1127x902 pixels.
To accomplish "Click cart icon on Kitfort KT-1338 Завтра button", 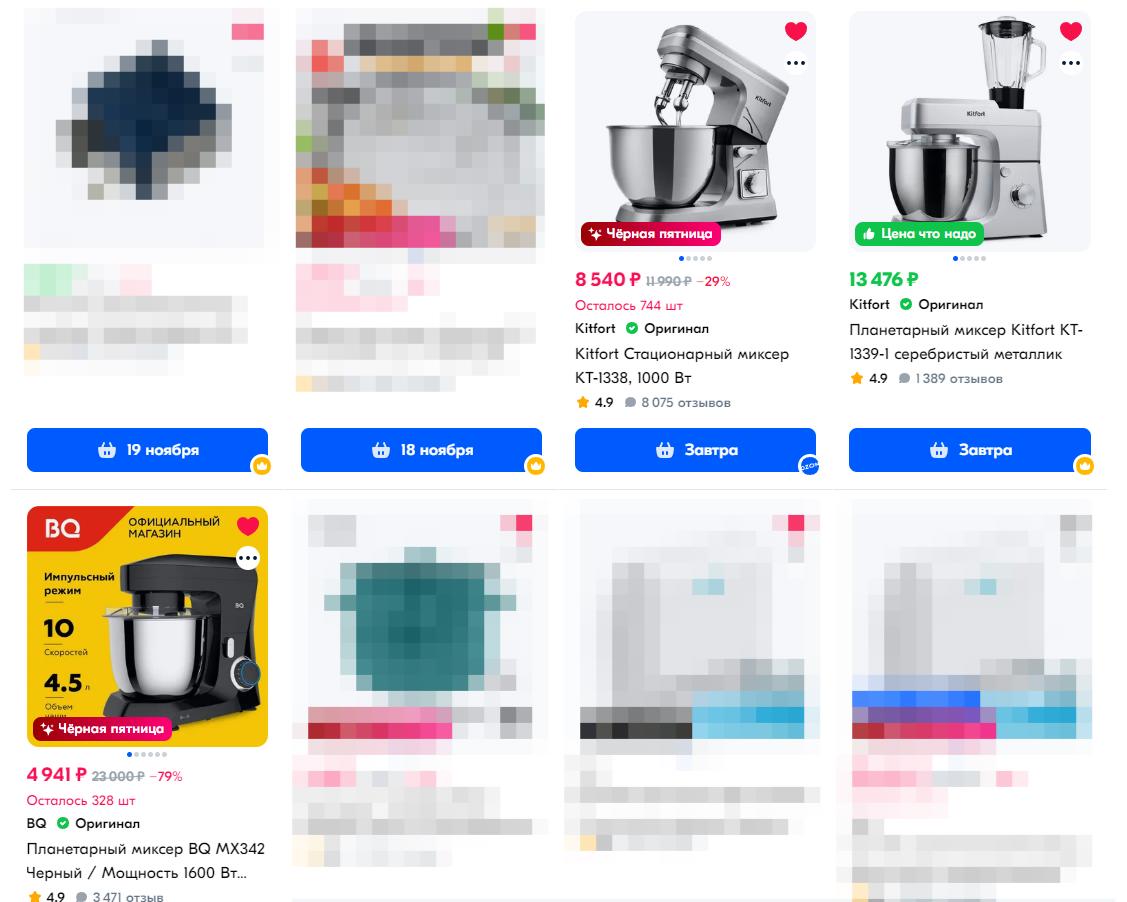I will (x=665, y=450).
